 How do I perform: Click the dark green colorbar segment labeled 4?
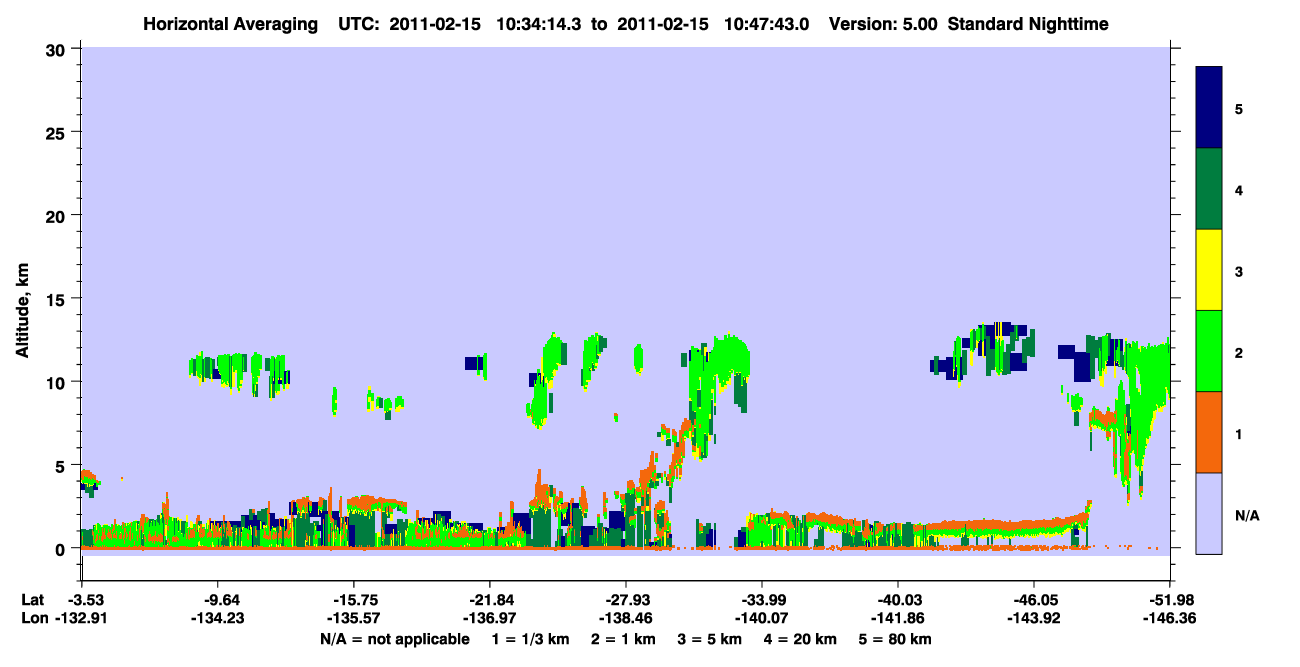(x=1209, y=189)
